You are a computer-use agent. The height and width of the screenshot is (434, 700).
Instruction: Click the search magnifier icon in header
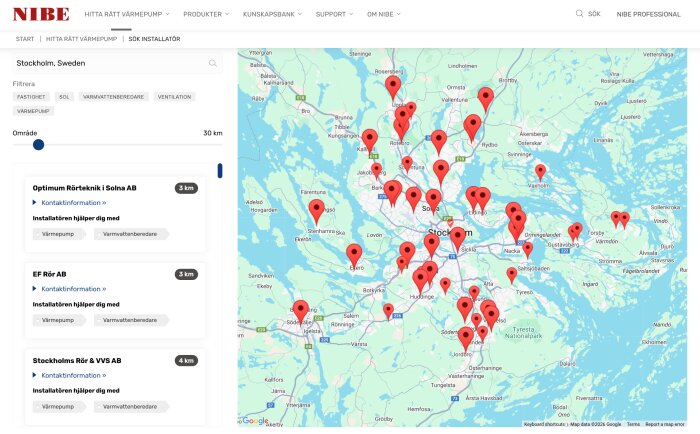coord(579,13)
